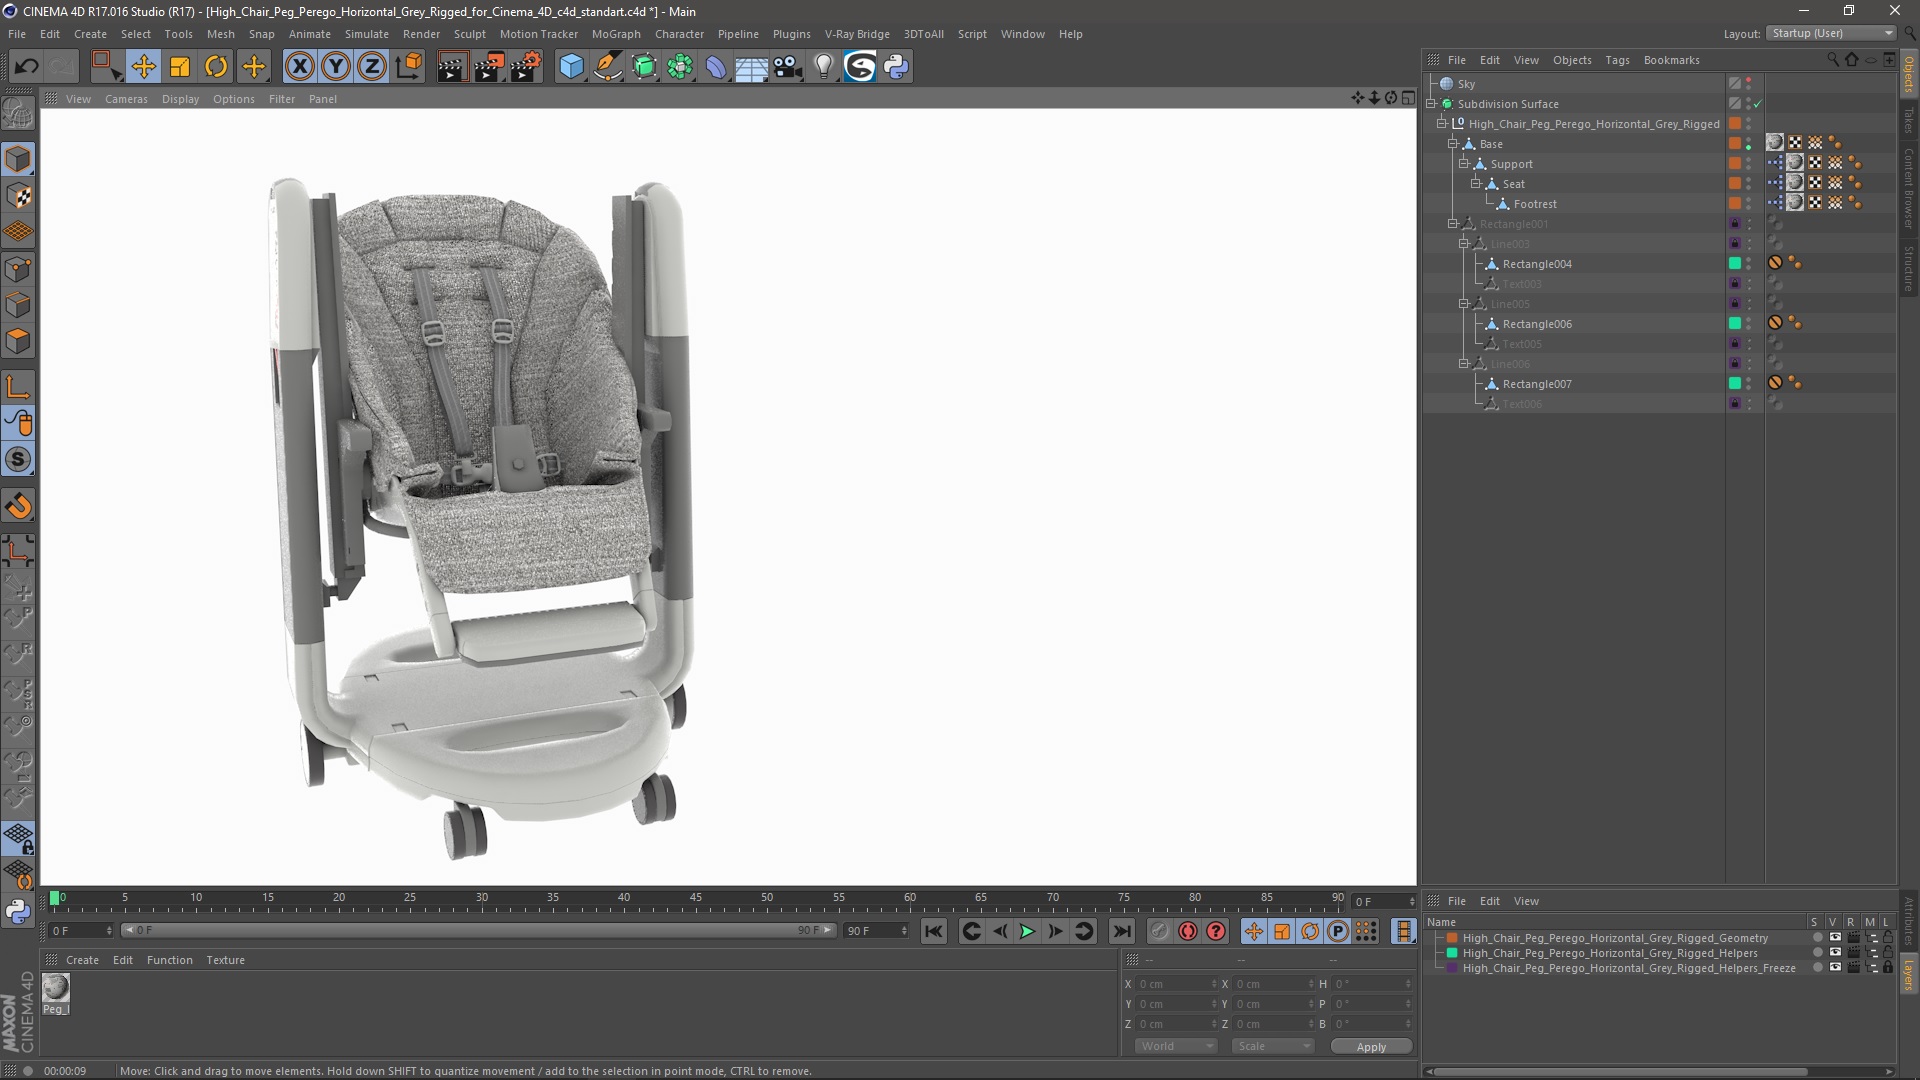This screenshot has height=1080, width=1920.
Task: Click the Undo arrow icon
Action: pos(27,67)
